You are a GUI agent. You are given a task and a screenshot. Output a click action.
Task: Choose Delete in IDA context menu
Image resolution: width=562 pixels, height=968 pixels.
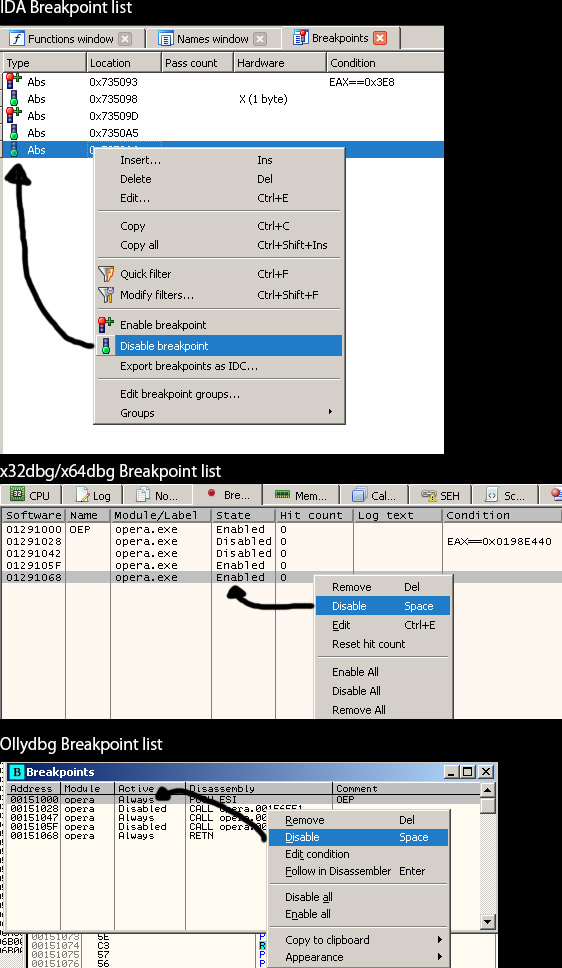coord(219,179)
